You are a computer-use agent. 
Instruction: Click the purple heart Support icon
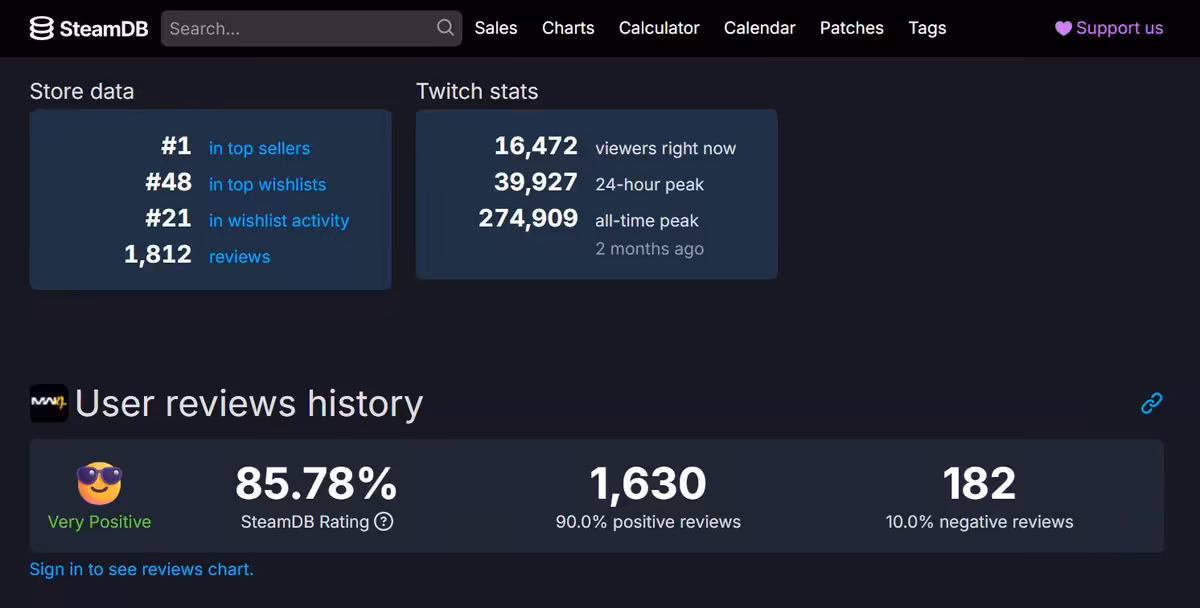coord(1063,28)
